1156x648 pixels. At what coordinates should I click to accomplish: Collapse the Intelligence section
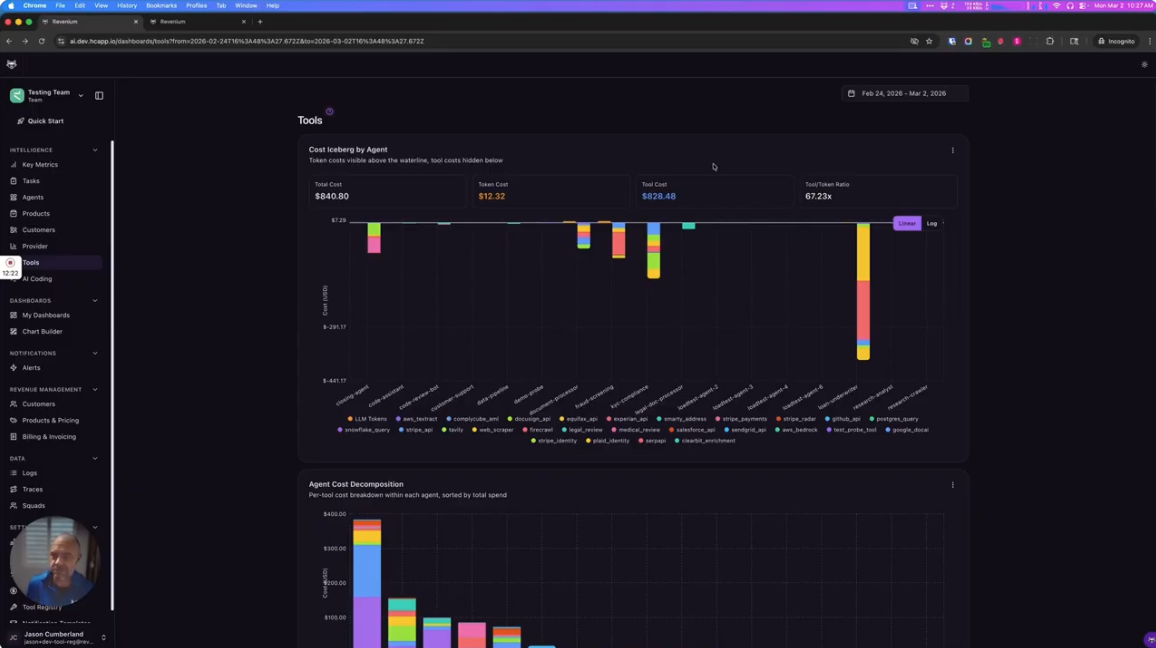tap(95, 149)
